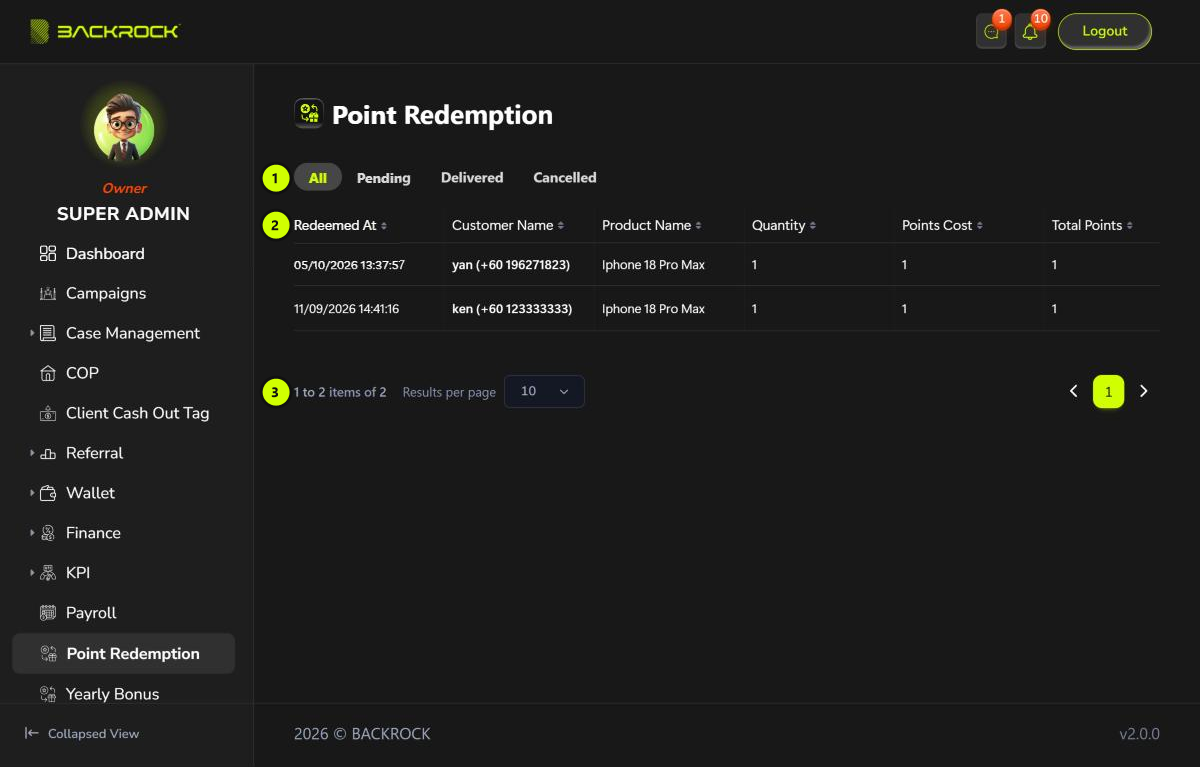Sort by Points Cost arrows icon
Screen dimensions: 1200x767
click(x=980, y=226)
